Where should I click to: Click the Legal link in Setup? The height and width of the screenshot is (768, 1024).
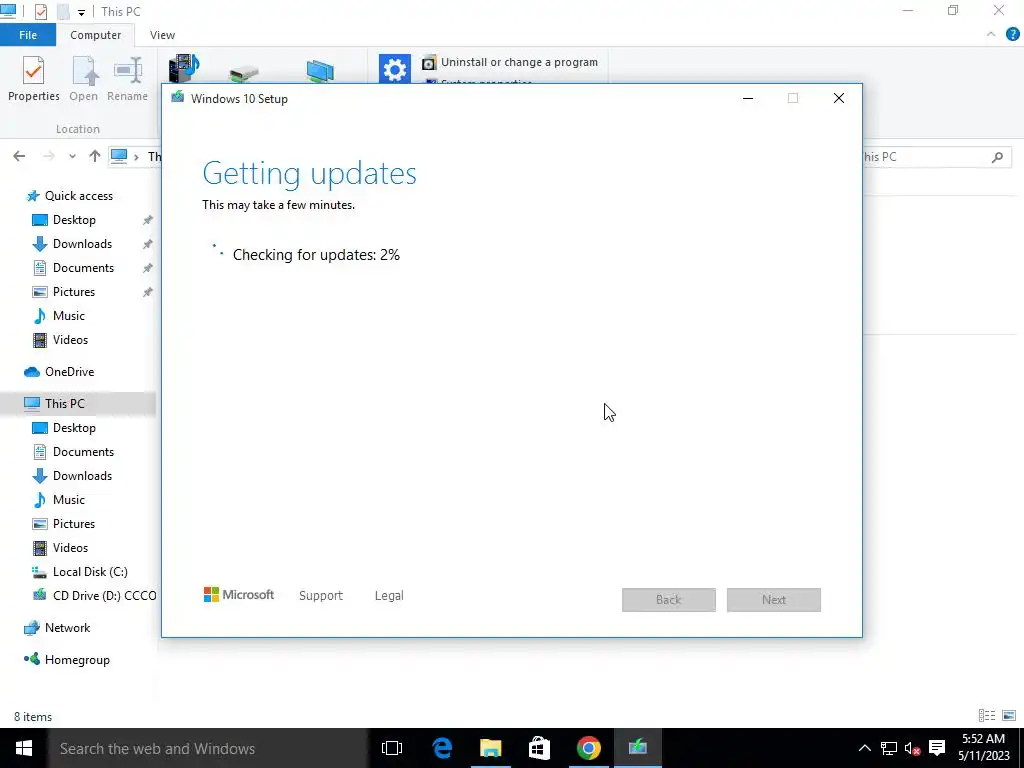point(389,596)
